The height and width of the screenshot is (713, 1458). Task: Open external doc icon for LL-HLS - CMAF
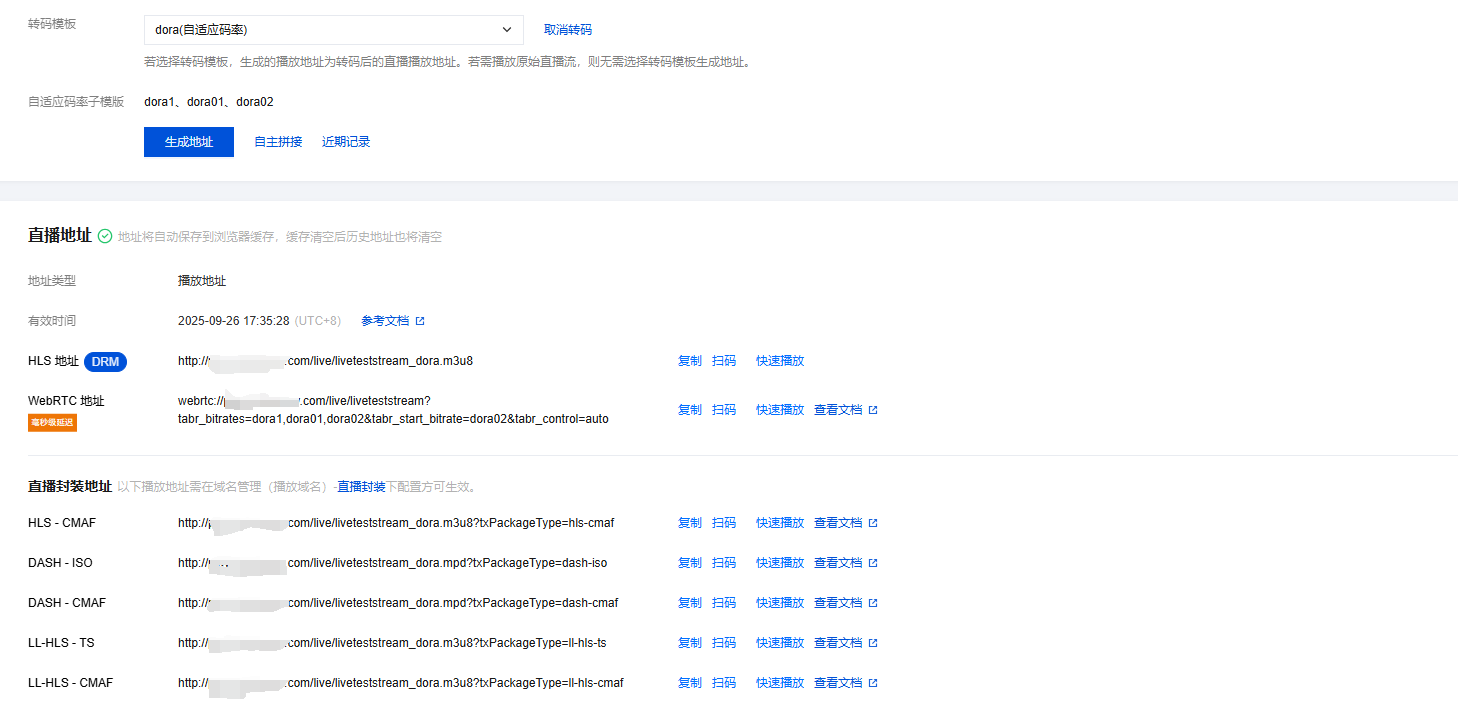pyautogui.click(x=873, y=683)
